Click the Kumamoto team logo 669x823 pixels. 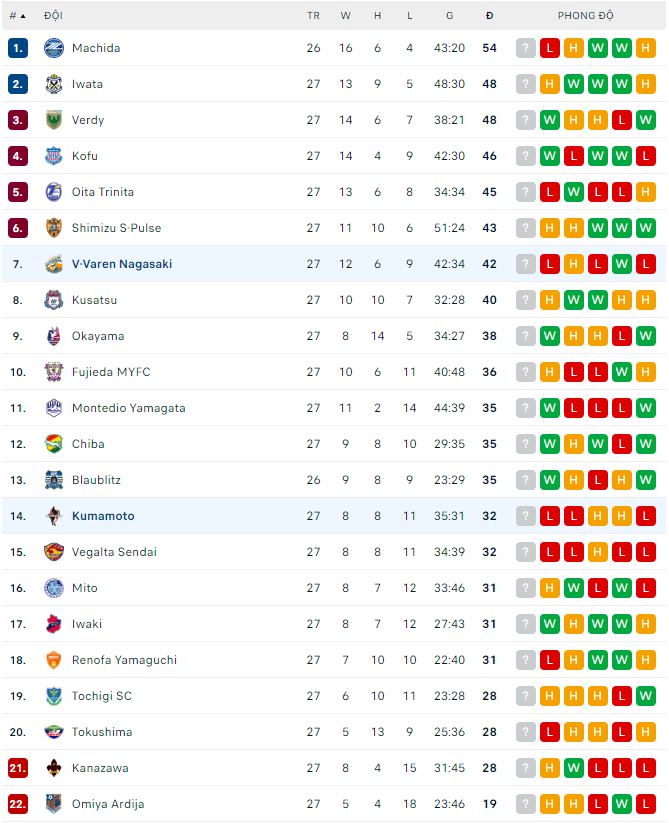(x=54, y=516)
